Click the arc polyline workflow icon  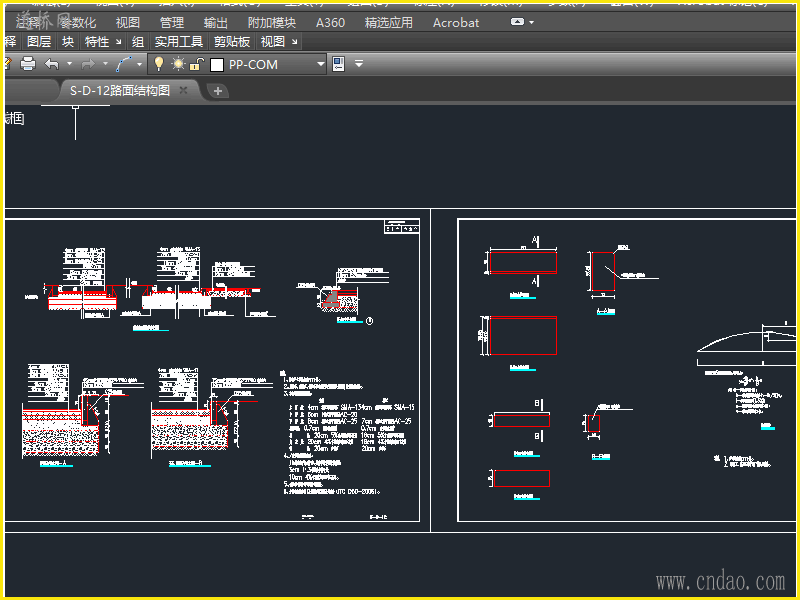tap(124, 64)
